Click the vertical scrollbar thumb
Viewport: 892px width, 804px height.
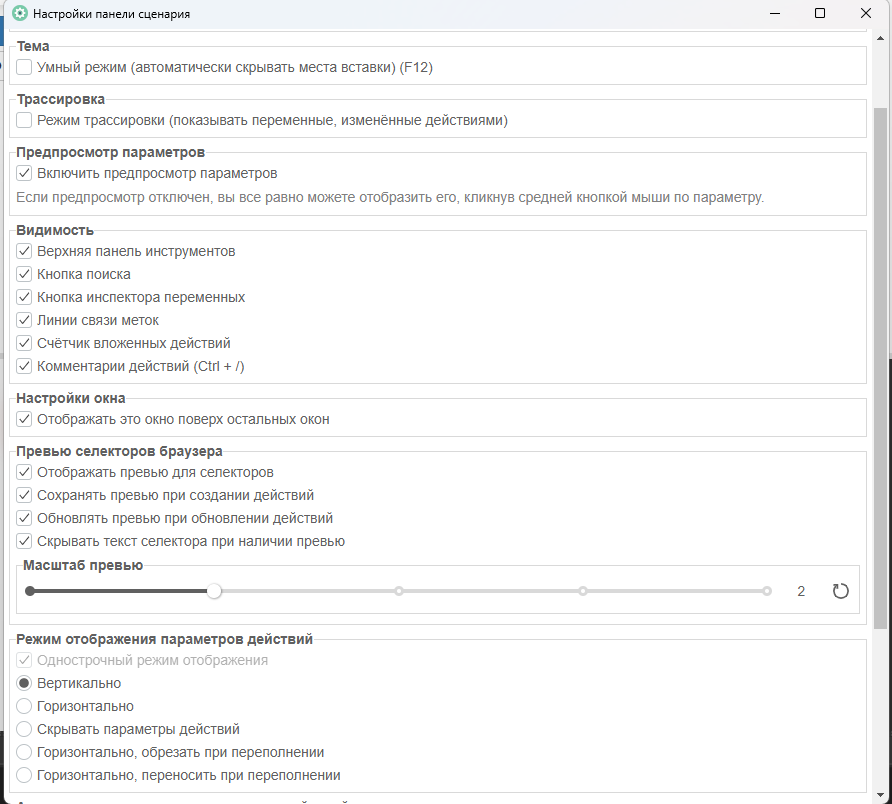coord(880,368)
